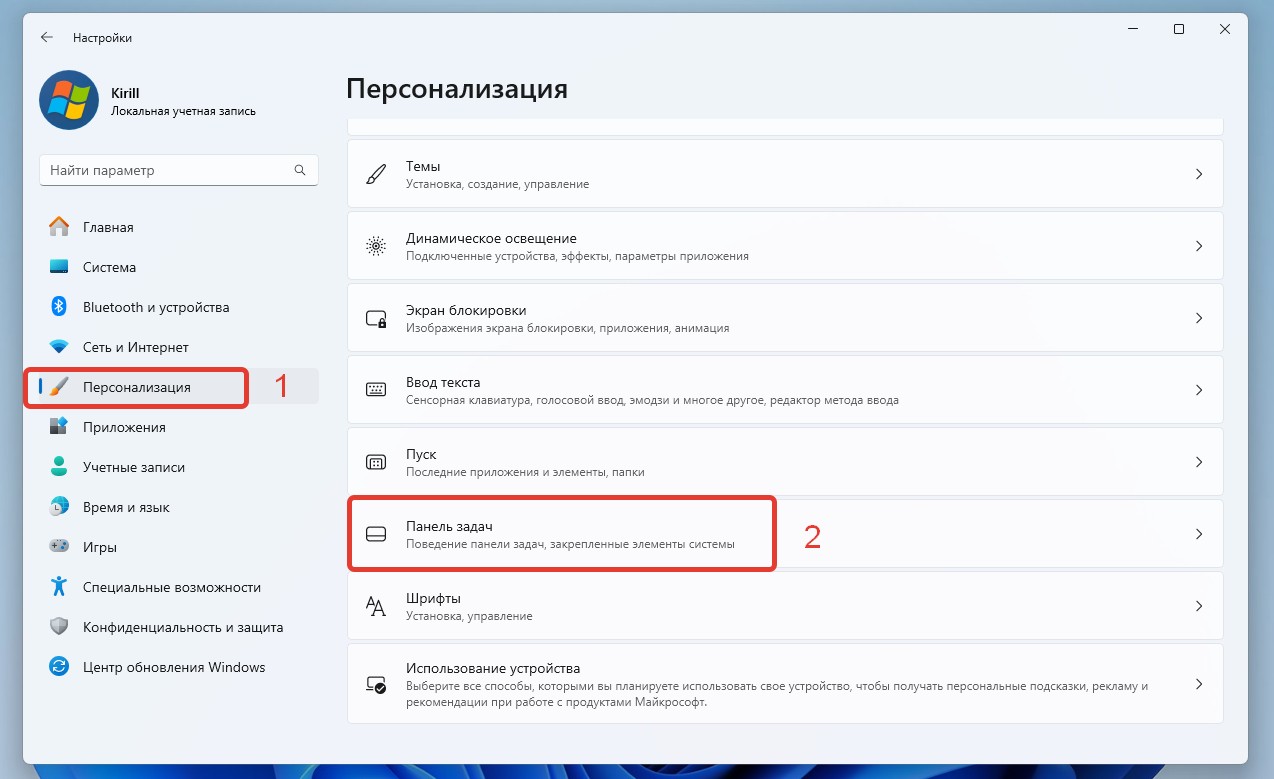
Task: Click 'Ввод текста' title text
Action: click(x=443, y=382)
